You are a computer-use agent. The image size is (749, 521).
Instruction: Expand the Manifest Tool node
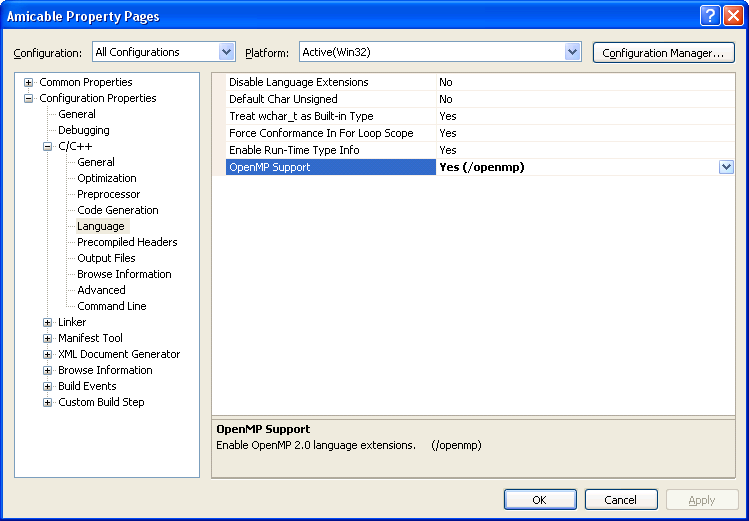coord(48,338)
